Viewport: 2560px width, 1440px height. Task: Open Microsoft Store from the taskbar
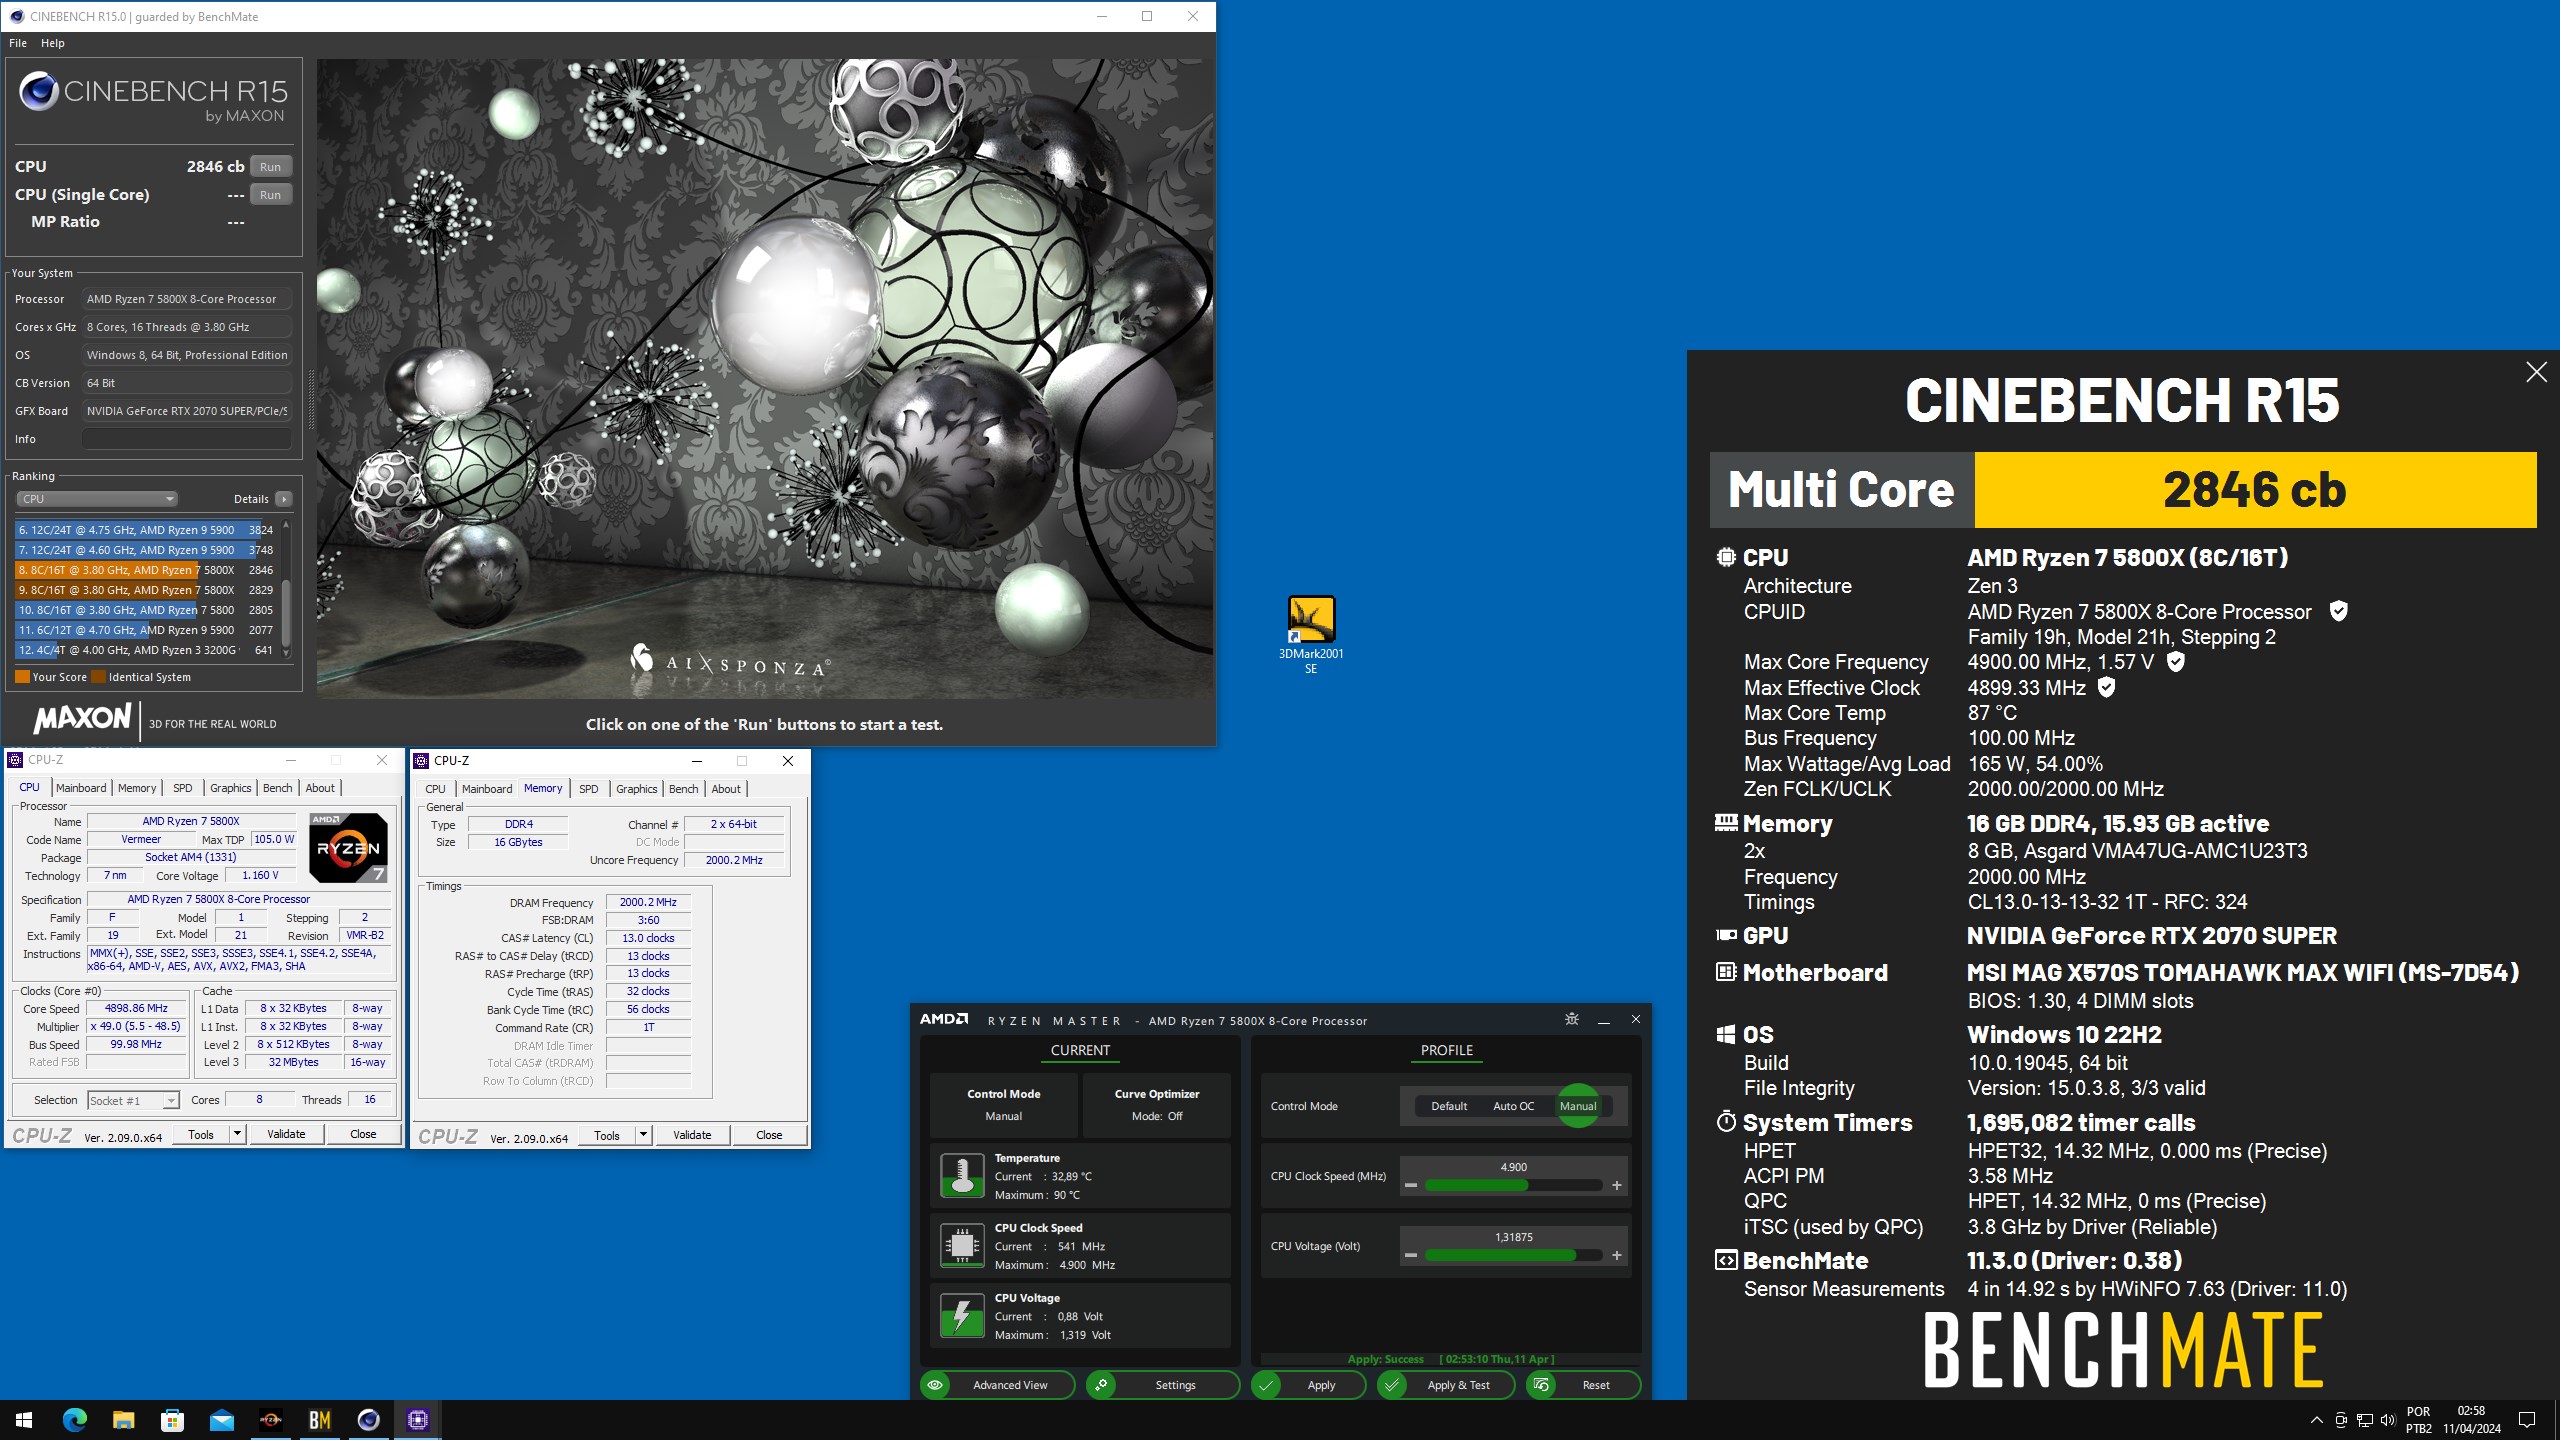[172, 1419]
